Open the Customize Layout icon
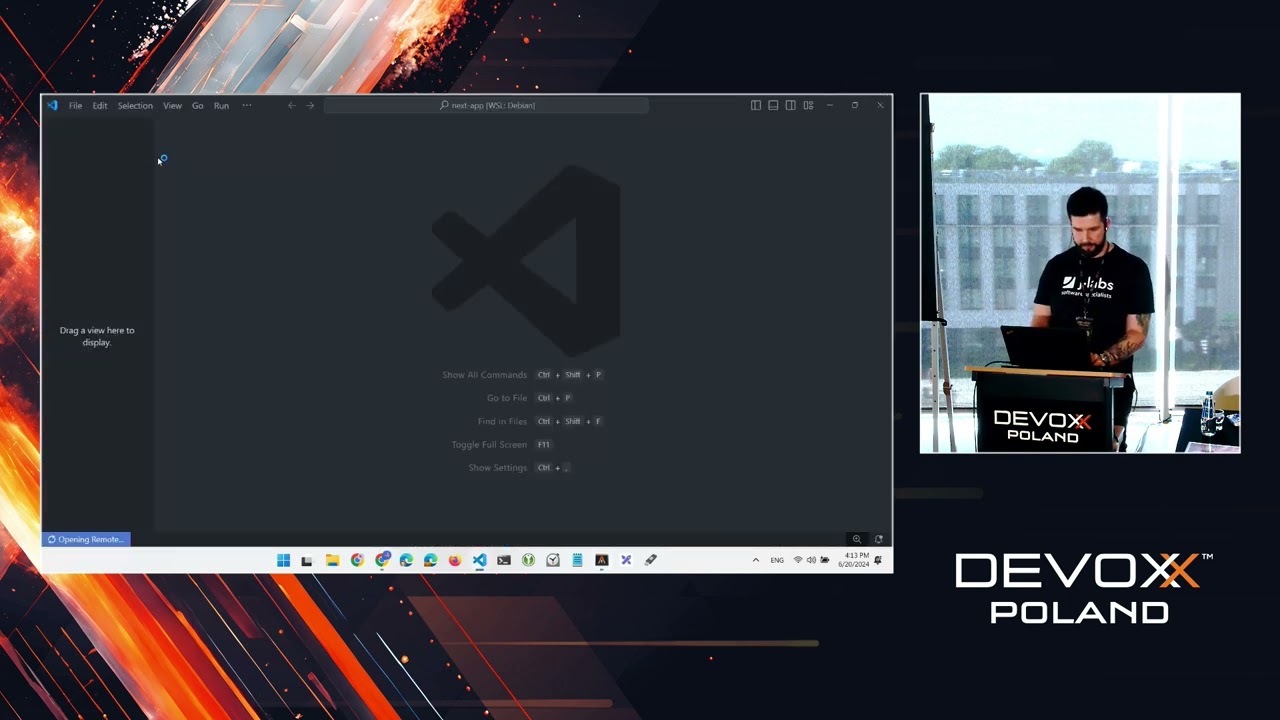This screenshot has height=720, width=1280. [808, 105]
